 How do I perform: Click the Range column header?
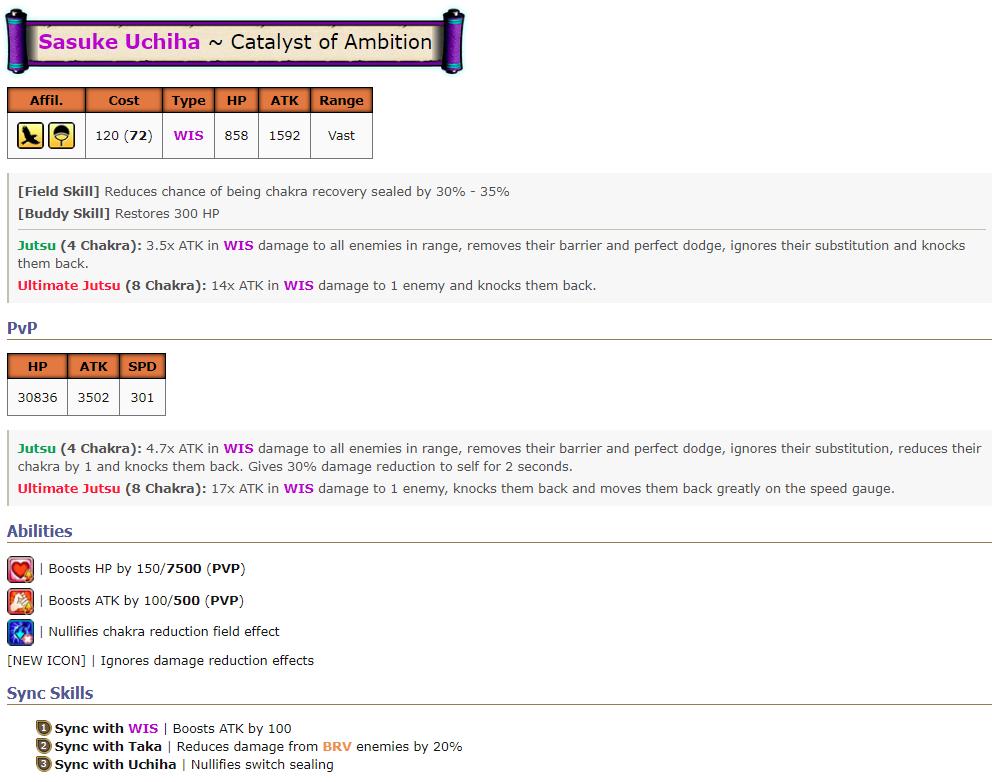point(342,100)
